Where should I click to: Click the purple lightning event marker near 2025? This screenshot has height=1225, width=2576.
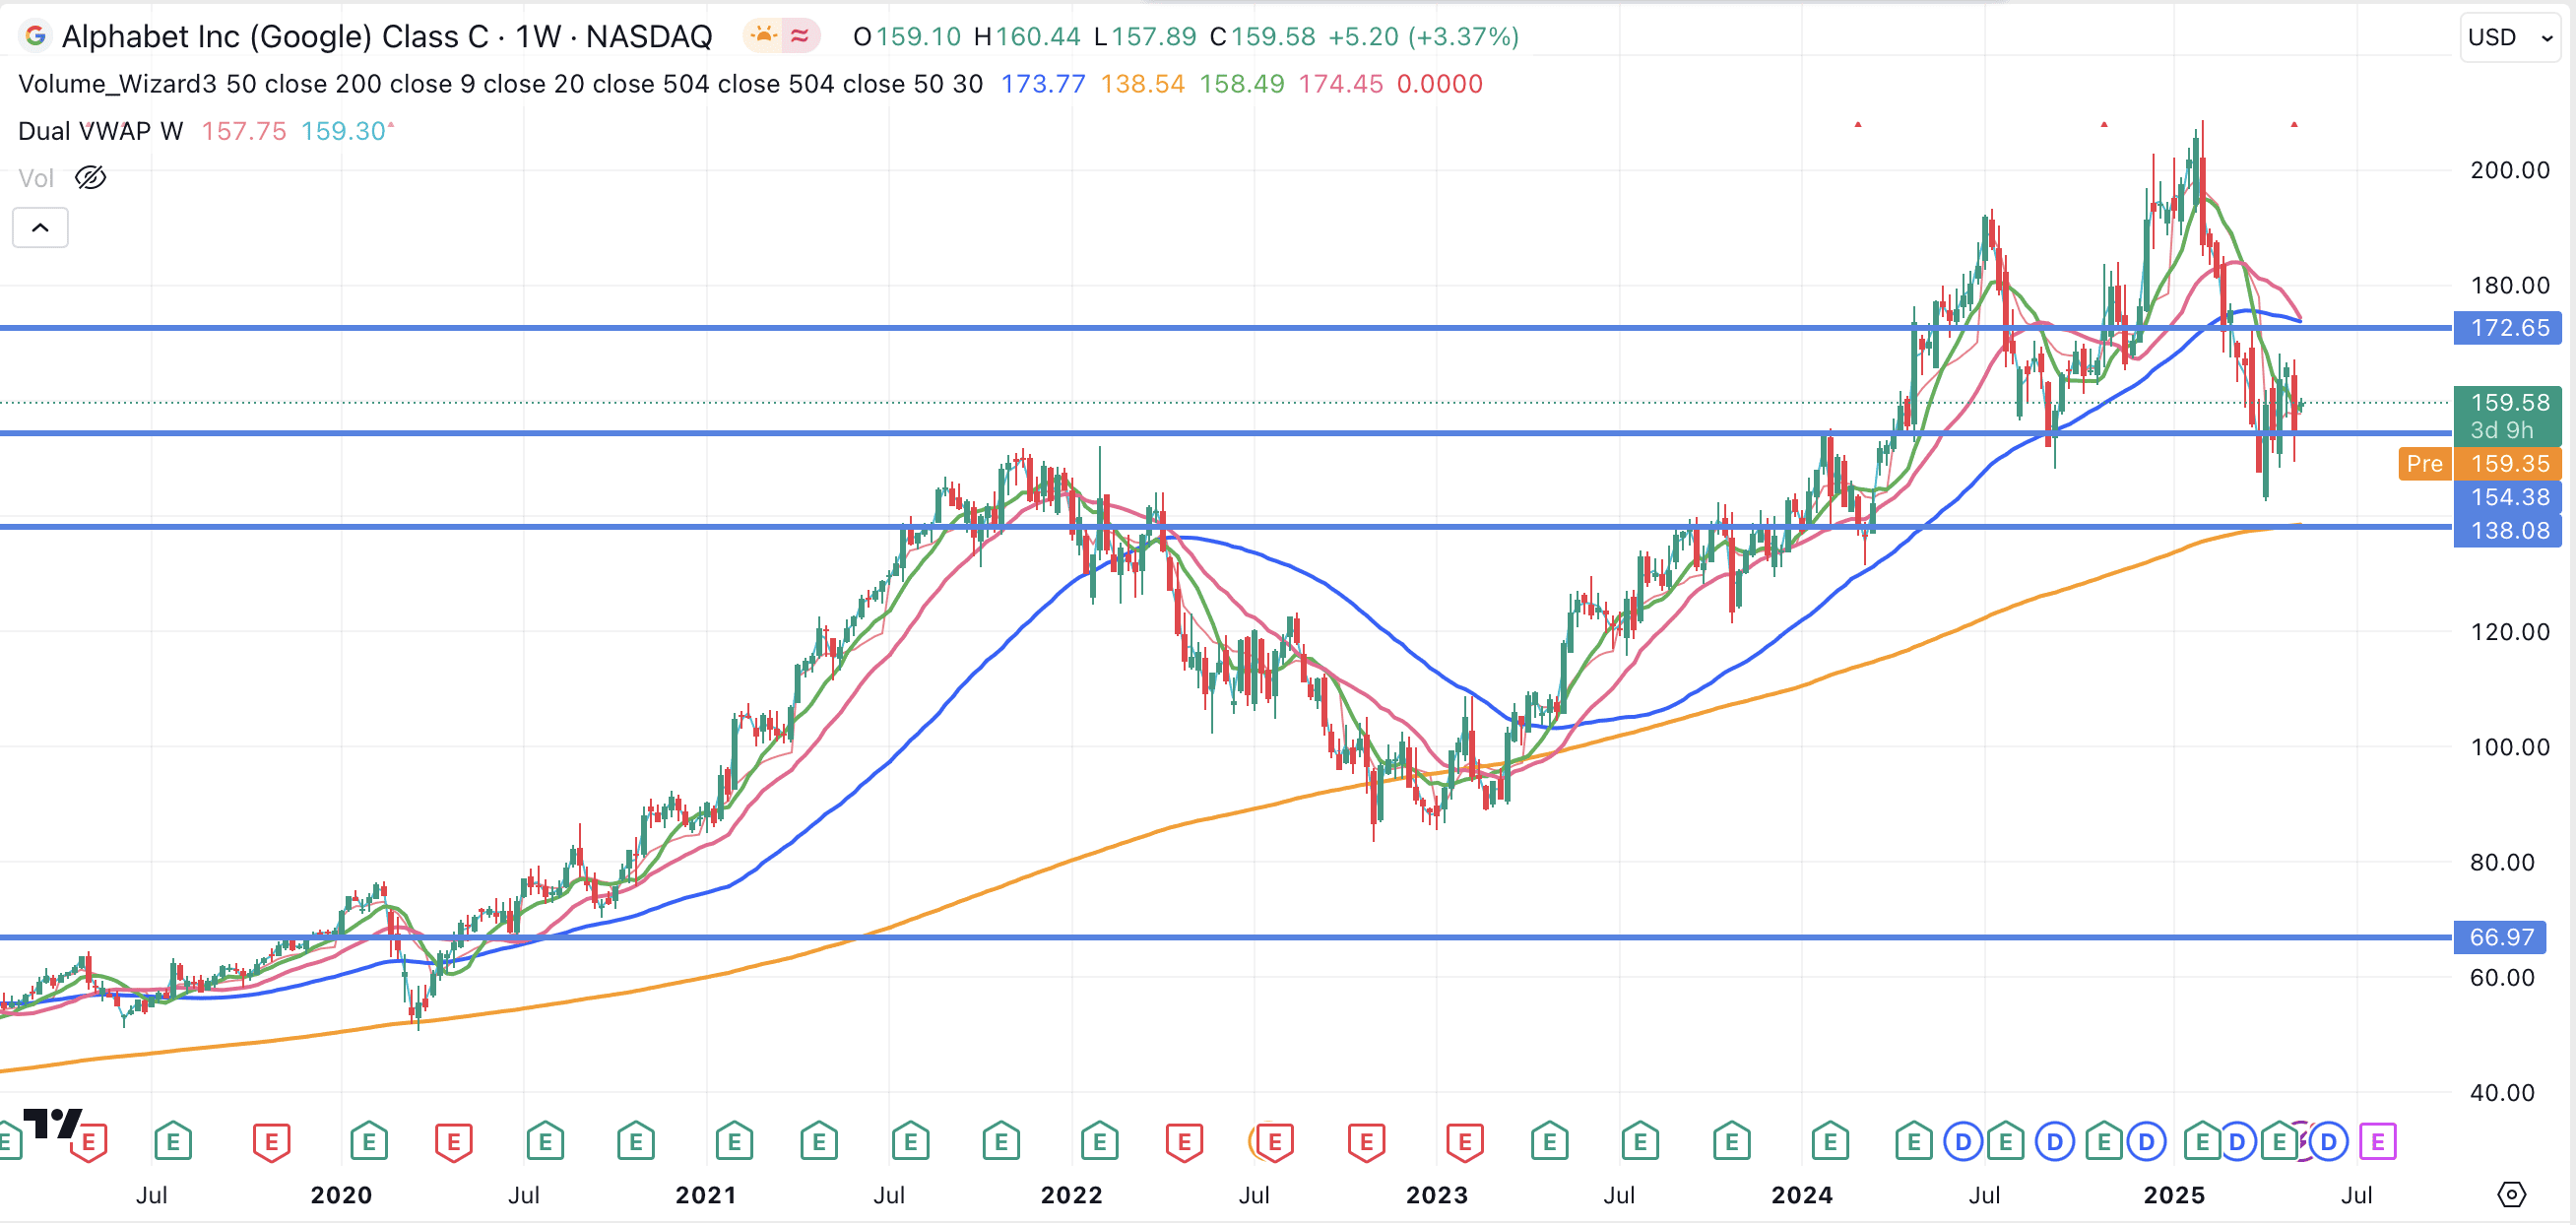(2305, 1141)
